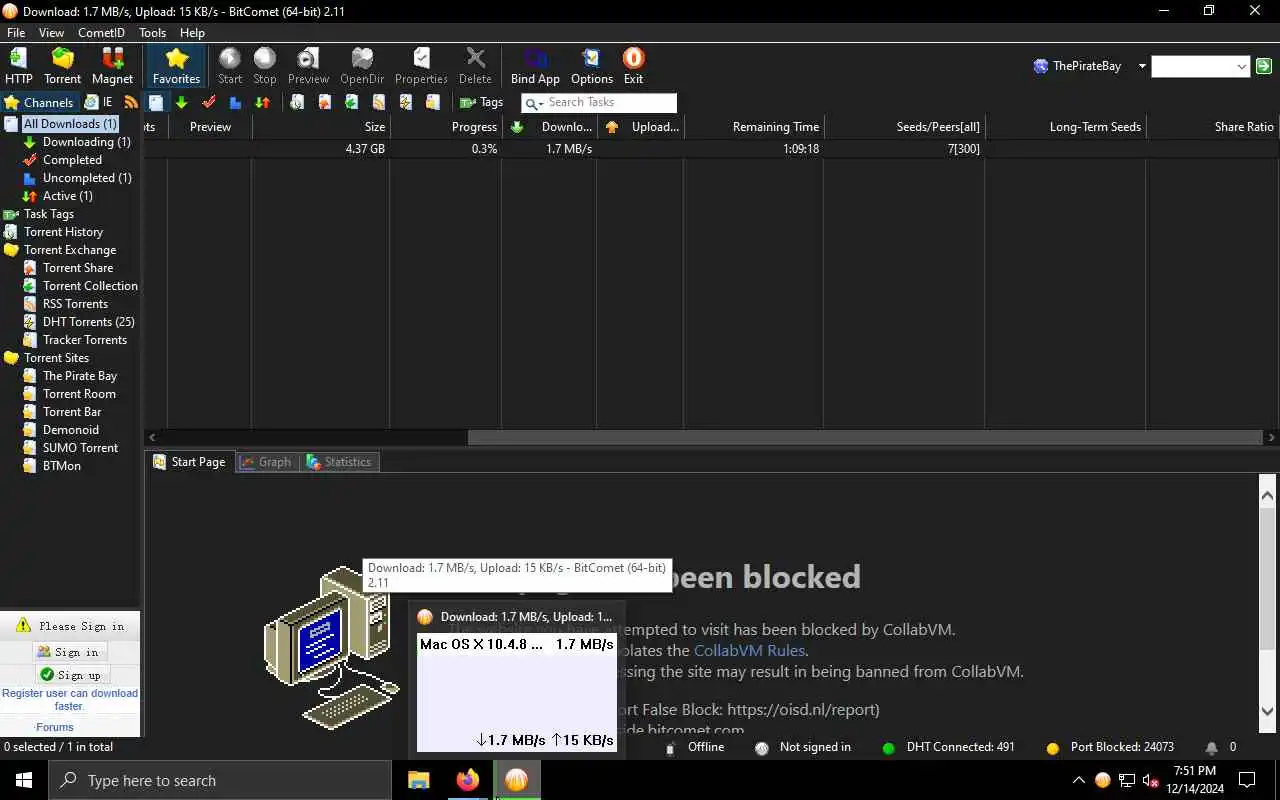Select Downloading (1) in sidebar
1280x800 pixels.
pyautogui.click(x=86, y=142)
